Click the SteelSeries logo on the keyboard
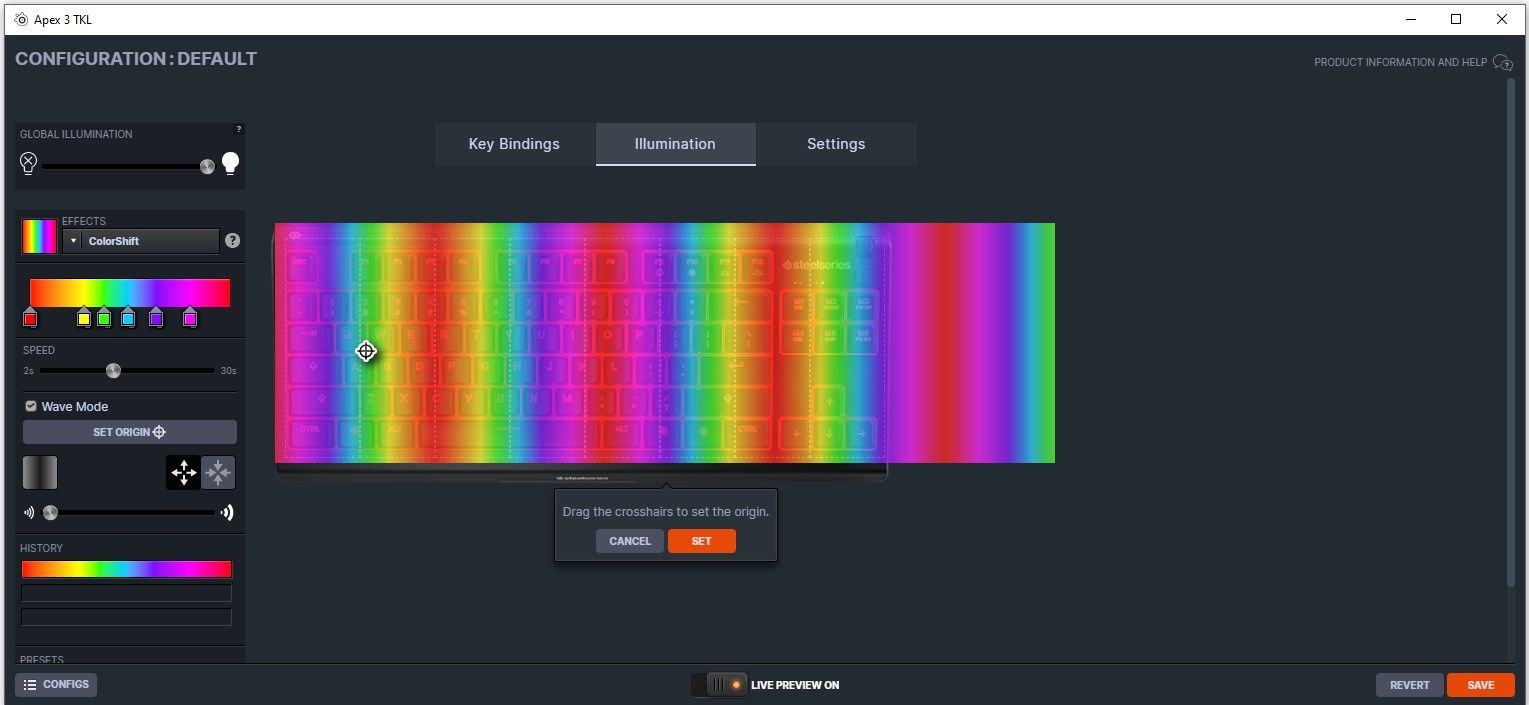1529x705 pixels. click(816, 265)
